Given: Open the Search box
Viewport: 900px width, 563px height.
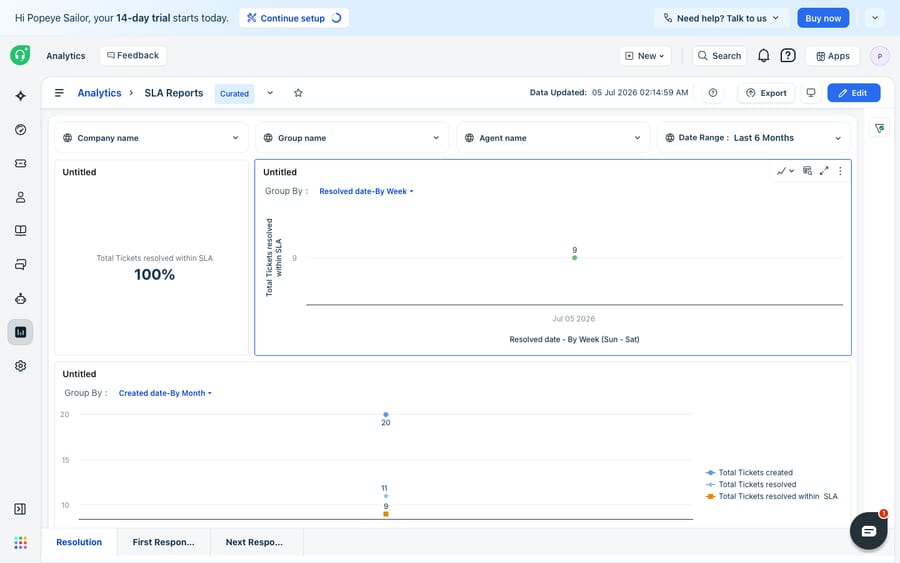Looking at the screenshot, I should 719,56.
